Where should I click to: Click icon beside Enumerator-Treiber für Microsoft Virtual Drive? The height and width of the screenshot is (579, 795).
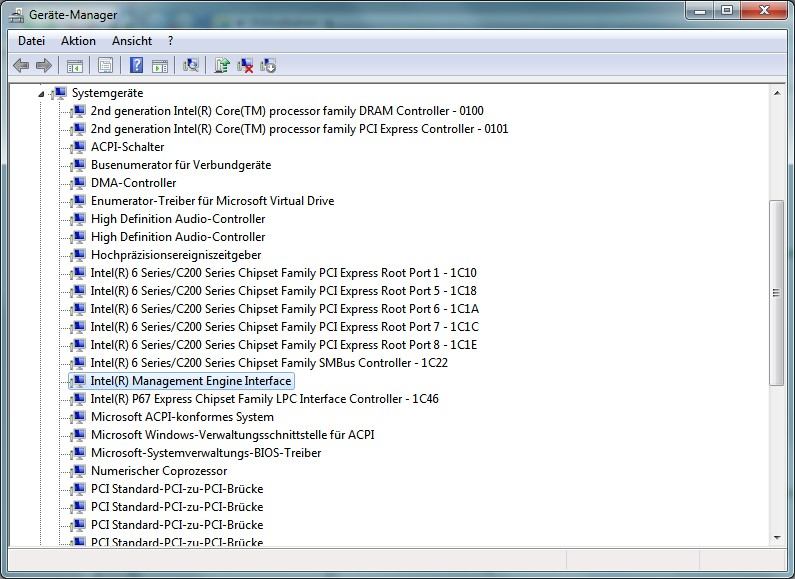pyautogui.click(x=79, y=201)
